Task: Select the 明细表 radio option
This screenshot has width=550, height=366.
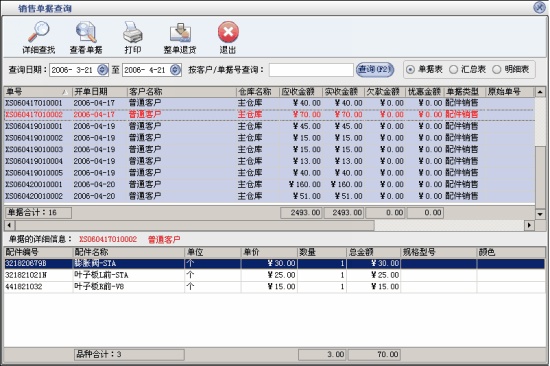Action: (x=496, y=69)
